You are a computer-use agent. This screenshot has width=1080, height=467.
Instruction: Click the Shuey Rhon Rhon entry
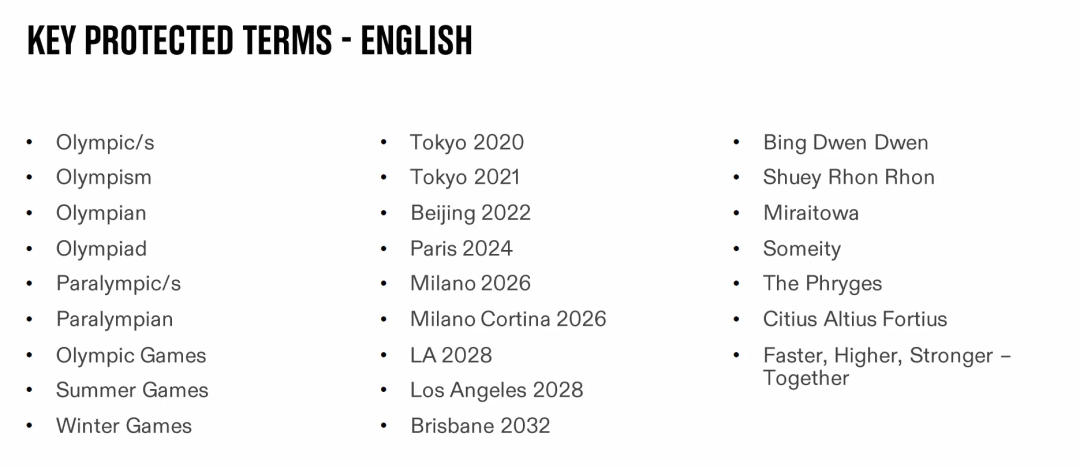tap(849, 178)
